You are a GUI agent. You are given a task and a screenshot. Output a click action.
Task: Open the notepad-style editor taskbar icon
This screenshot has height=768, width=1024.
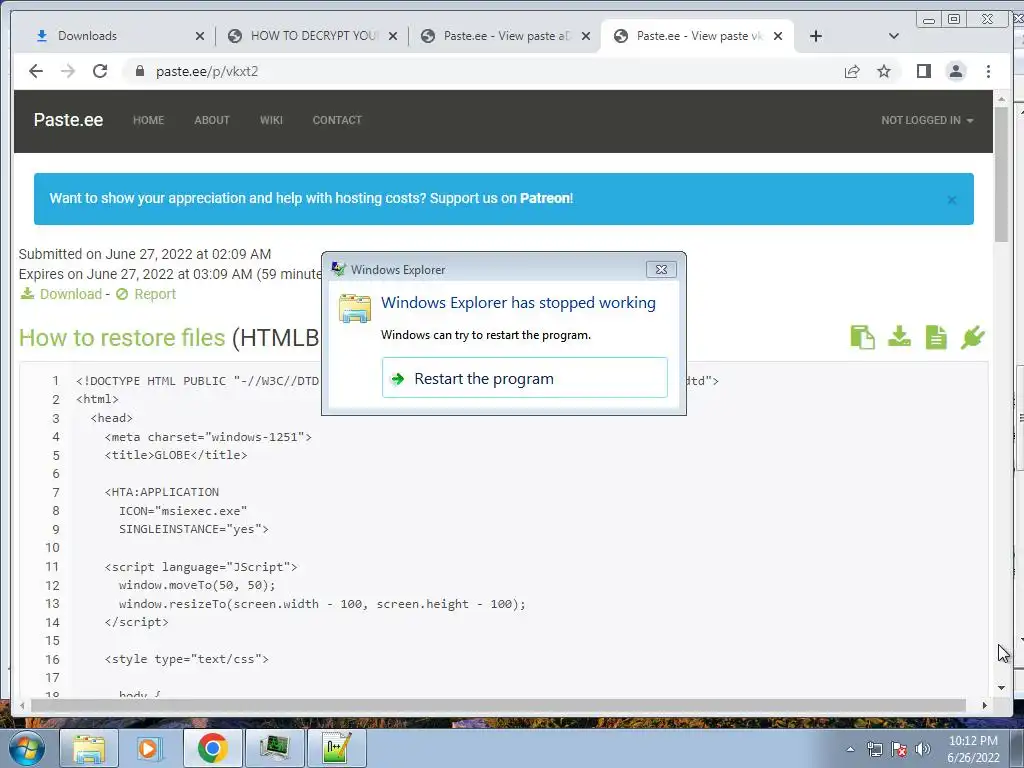pos(336,748)
